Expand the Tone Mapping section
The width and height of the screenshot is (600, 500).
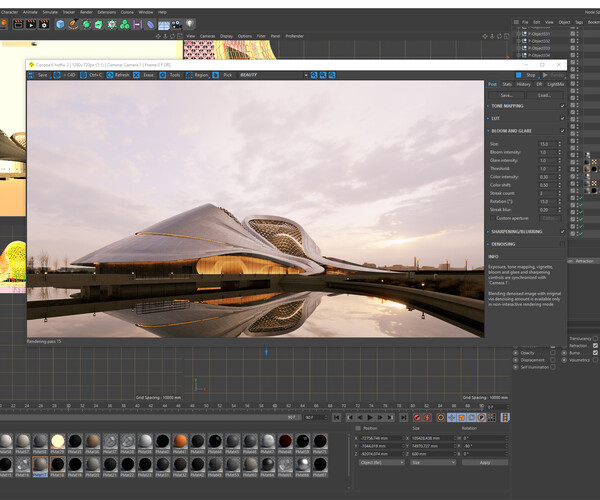(488, 106)
